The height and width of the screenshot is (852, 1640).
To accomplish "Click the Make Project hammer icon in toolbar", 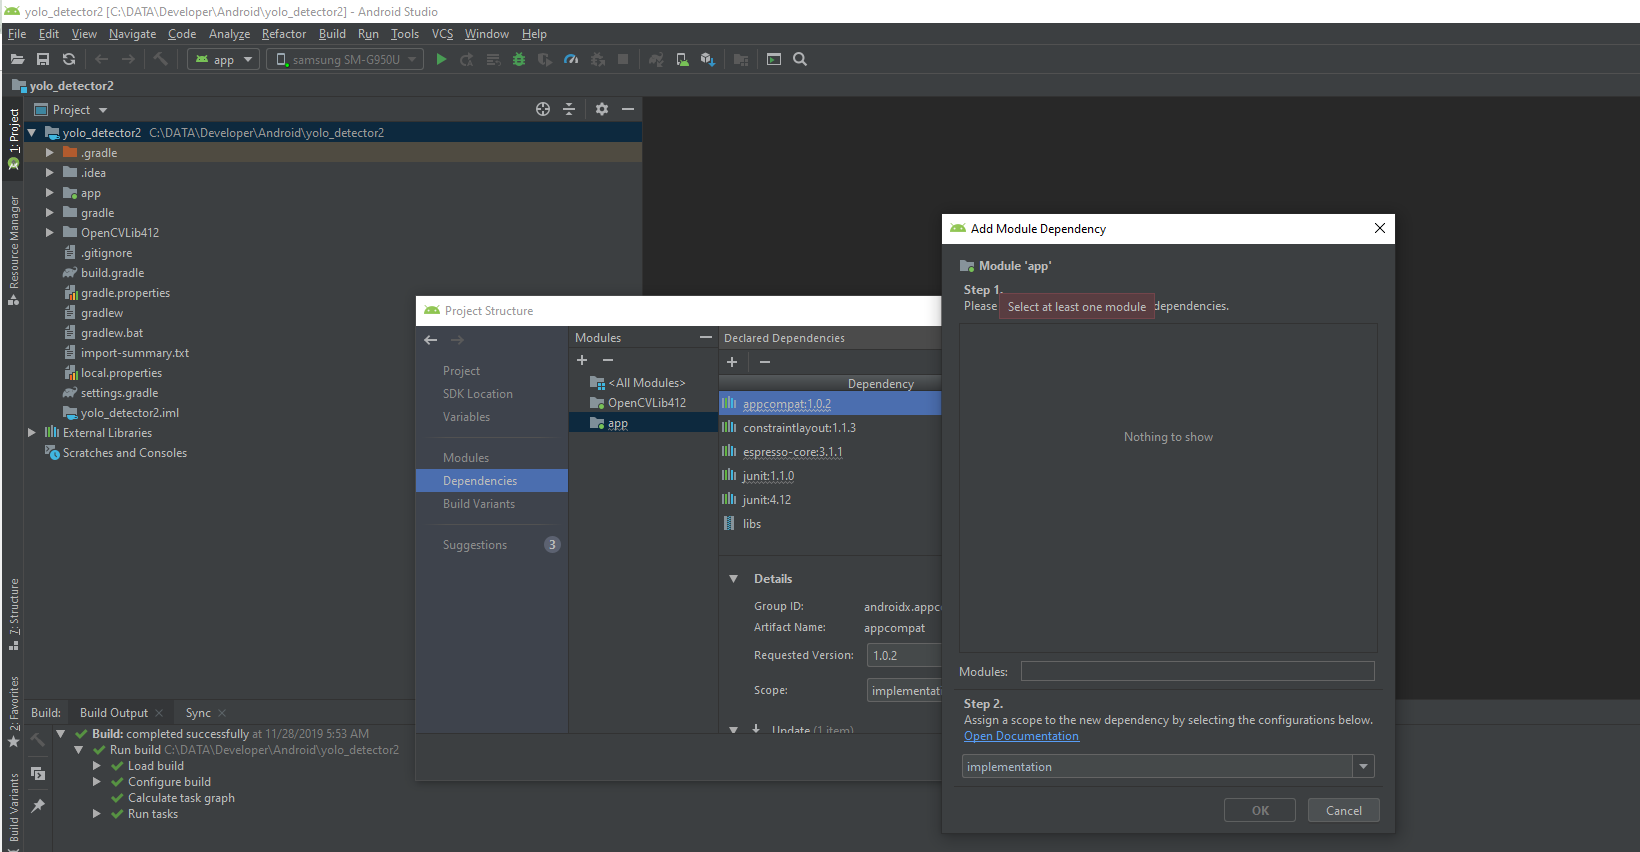I will pyautogui.click(x=160, y=59).
